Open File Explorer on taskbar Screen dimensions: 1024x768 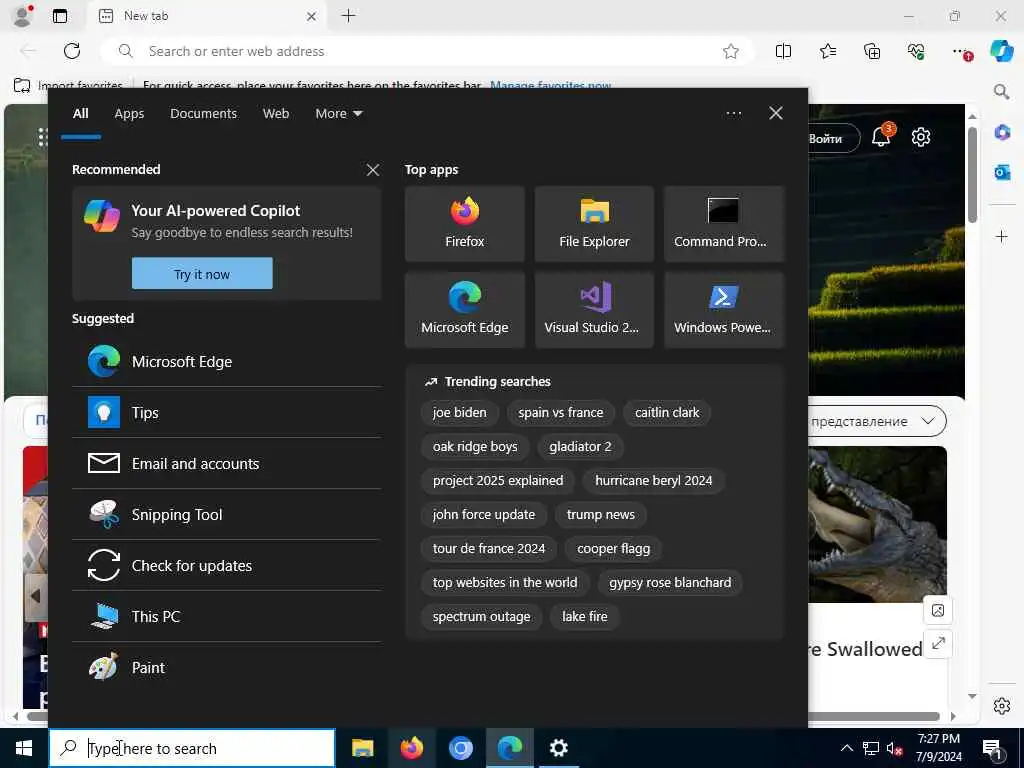362,748
